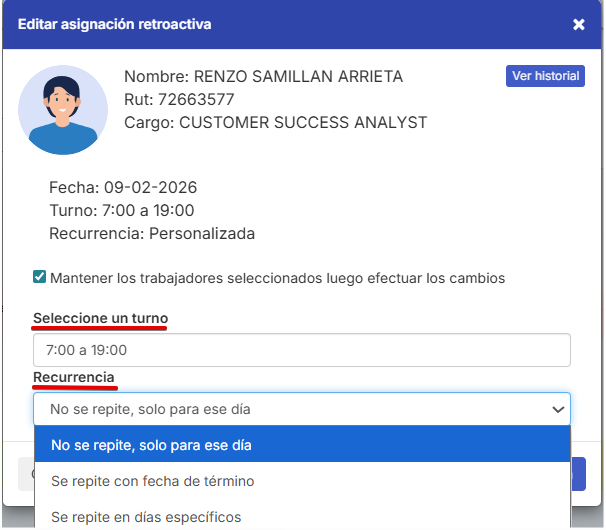This screenshot has width=606, height=530.
Task: Click the Recurrencia field label above the dropdown
Action: point(74,376)
